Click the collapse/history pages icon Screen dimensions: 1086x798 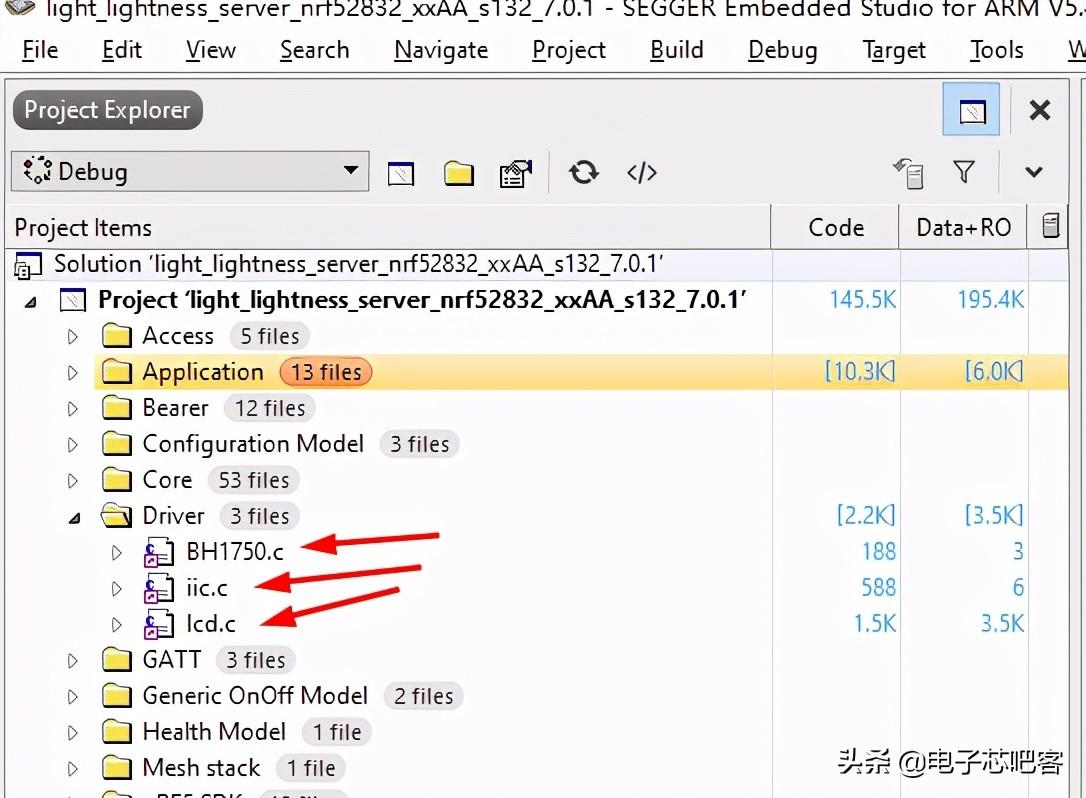pos(909,172)
